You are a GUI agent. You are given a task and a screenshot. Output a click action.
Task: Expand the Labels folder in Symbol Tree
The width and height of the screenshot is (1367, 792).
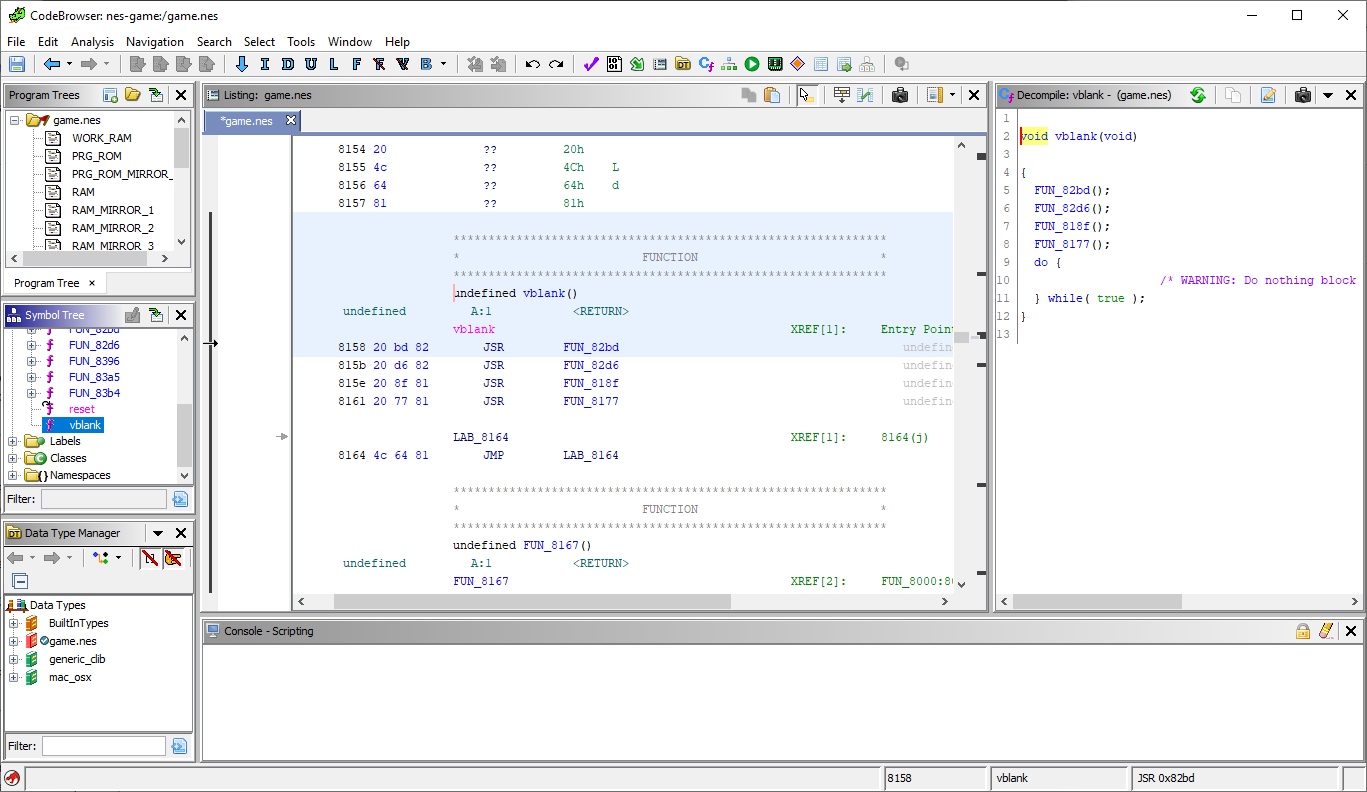click(13, 441)
